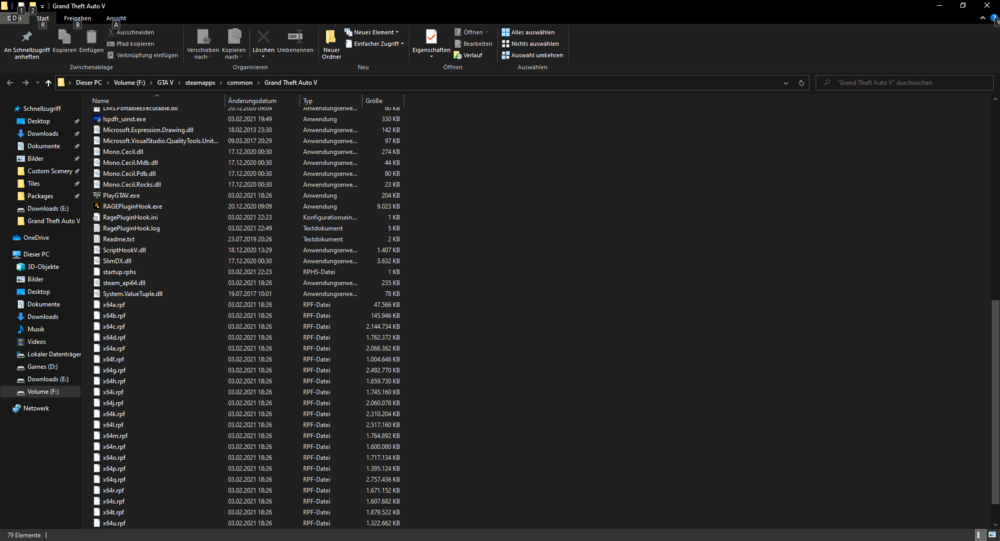The image size is (1000, 541).
Task: Switch to the Start ribbon tab
Action: pyautogui.click(x=43, y=18)
